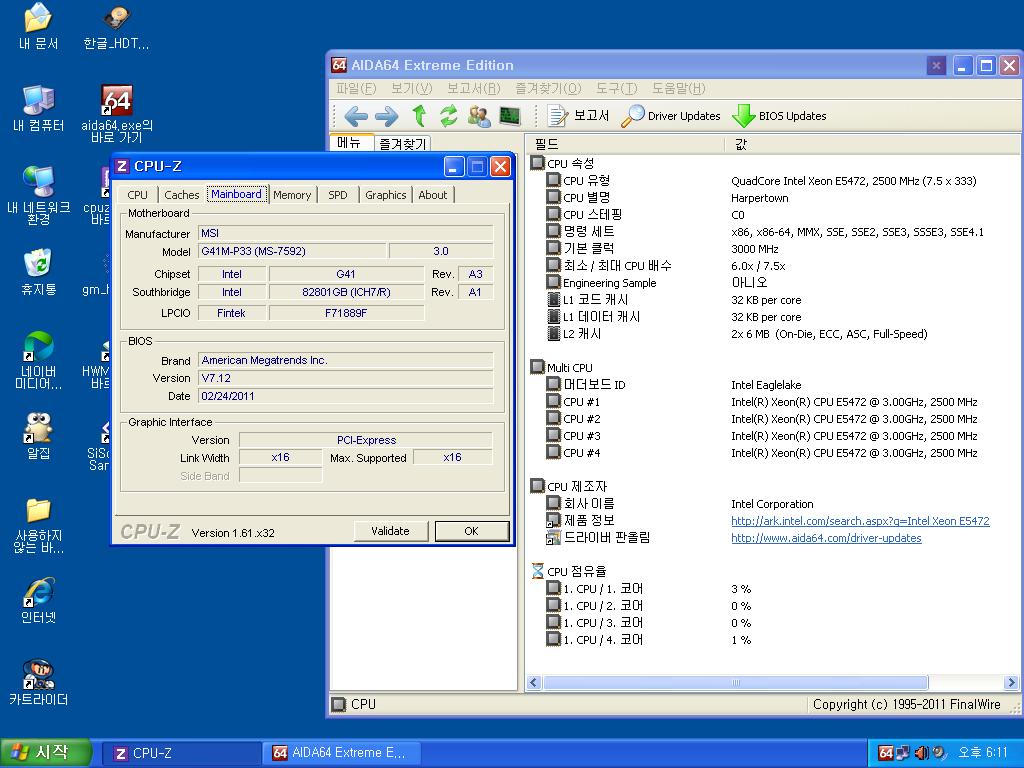1024x768 pixels.
Task: Click the Link Width x16 field
Action: tap(281, 457)
